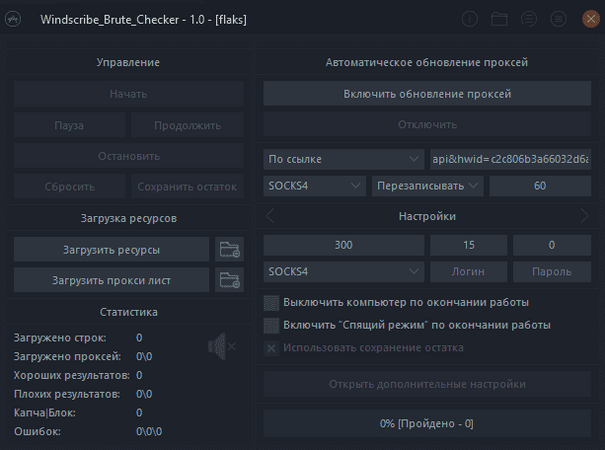The width and height of the screenshot is (605, 450).
Task: Toggle Выключить компьютер по окончании работы checkbox
Action: (x=271, y=303)
